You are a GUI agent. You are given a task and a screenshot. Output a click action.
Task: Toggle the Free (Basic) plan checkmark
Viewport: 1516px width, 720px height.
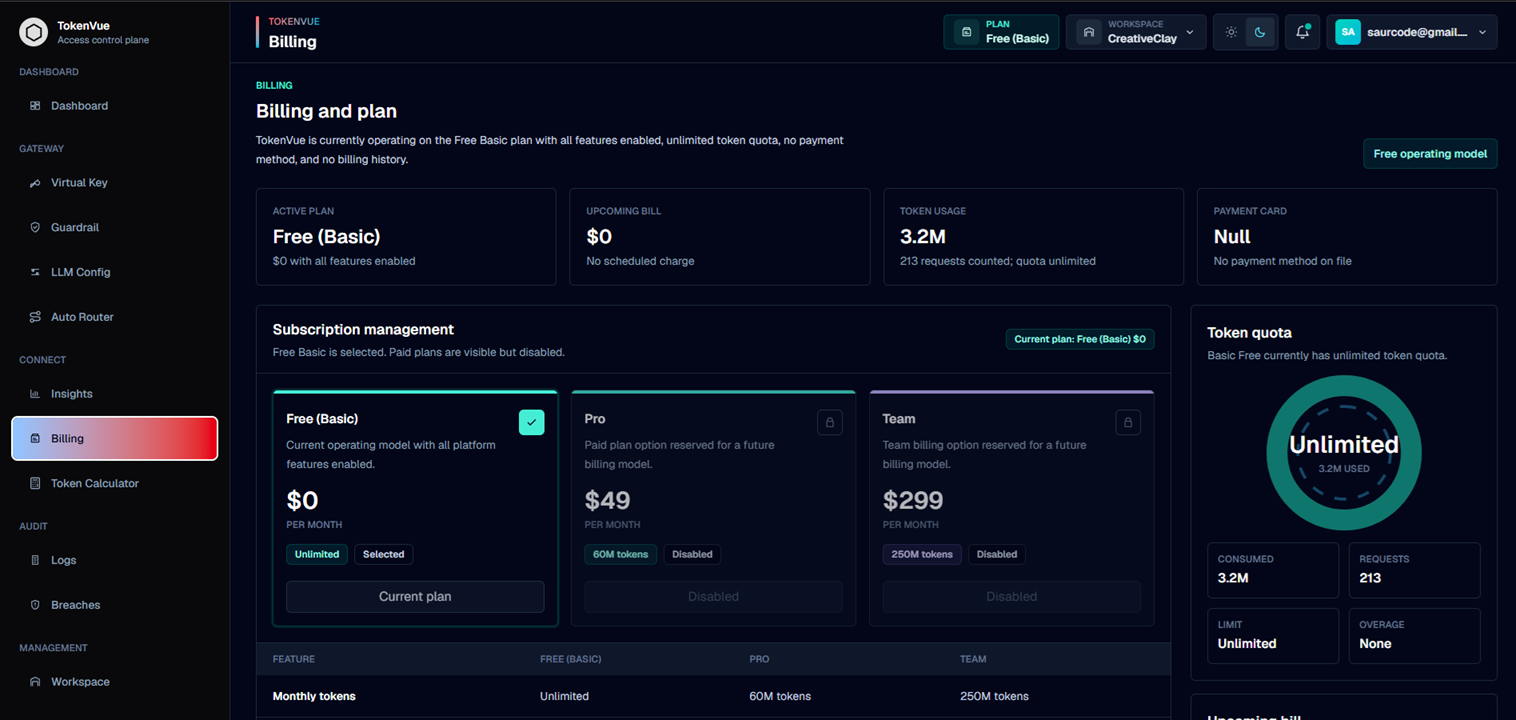click(x=531, y=422)
